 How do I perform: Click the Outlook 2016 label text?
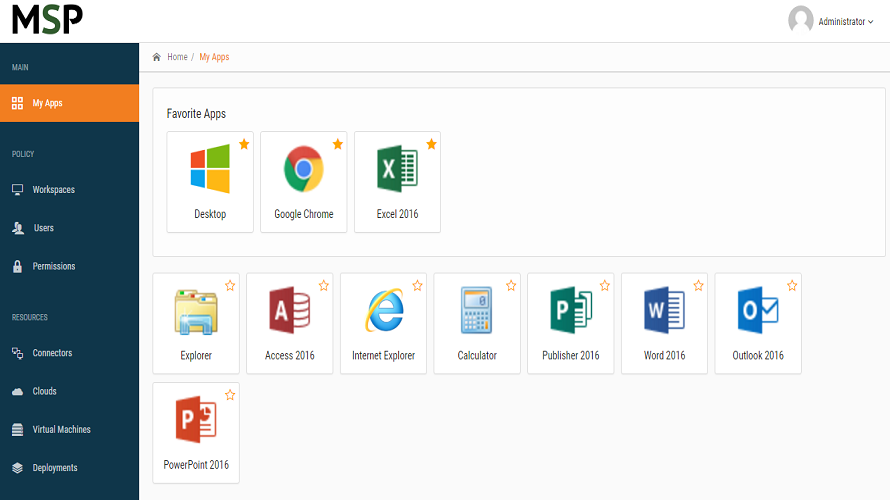tap(758, 355)
